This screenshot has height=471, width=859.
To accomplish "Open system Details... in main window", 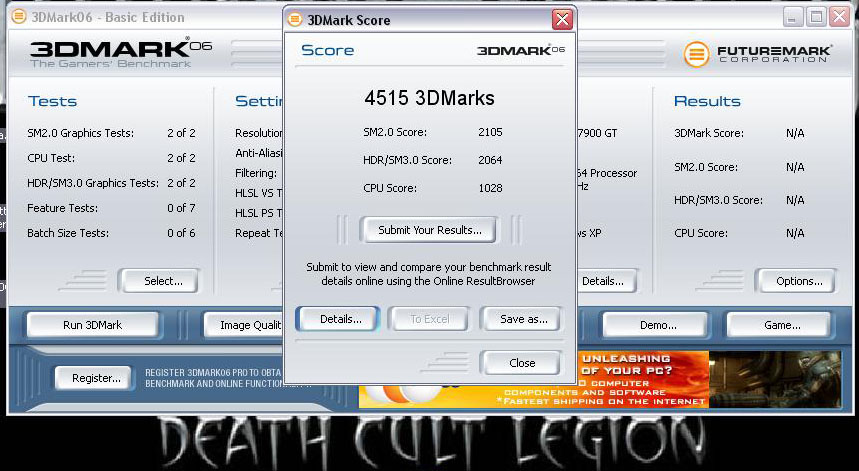I will coord(606,281).
